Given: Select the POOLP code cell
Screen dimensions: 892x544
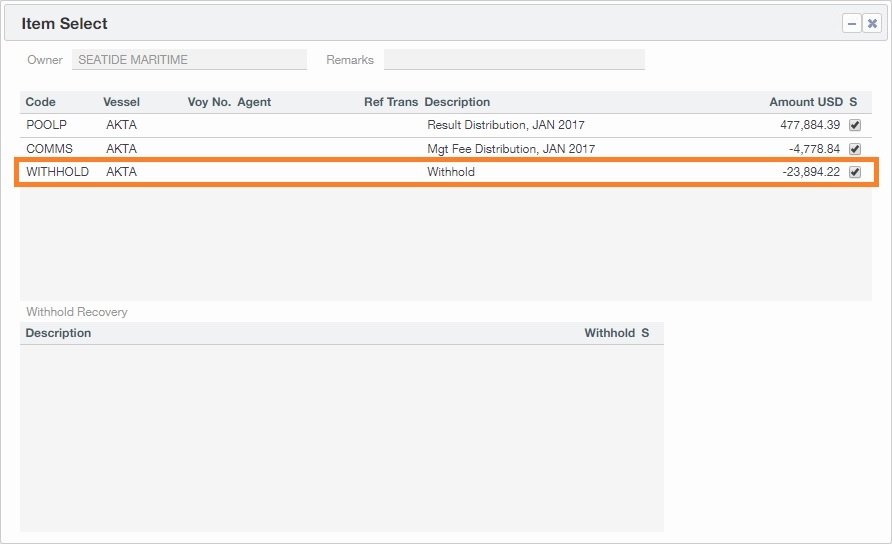Looking at the screenshot, I should pyautogui.click(x=45, y=125).
